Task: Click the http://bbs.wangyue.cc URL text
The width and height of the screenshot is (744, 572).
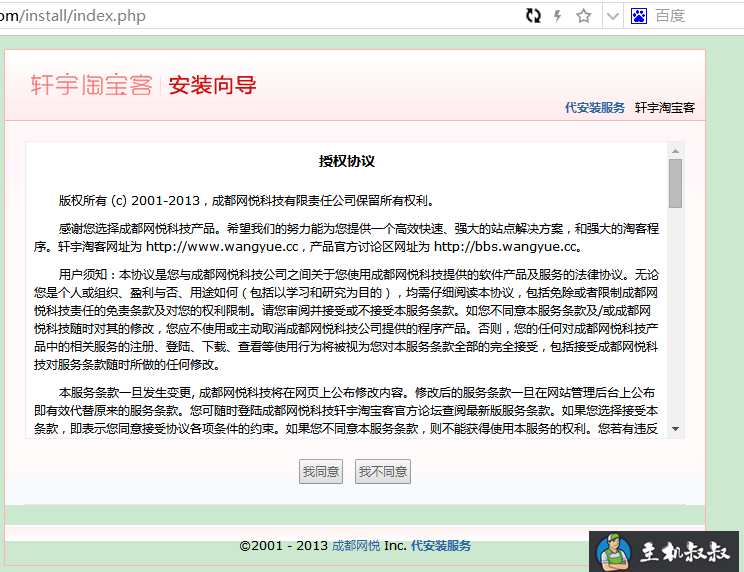Action: coord(505,247)
